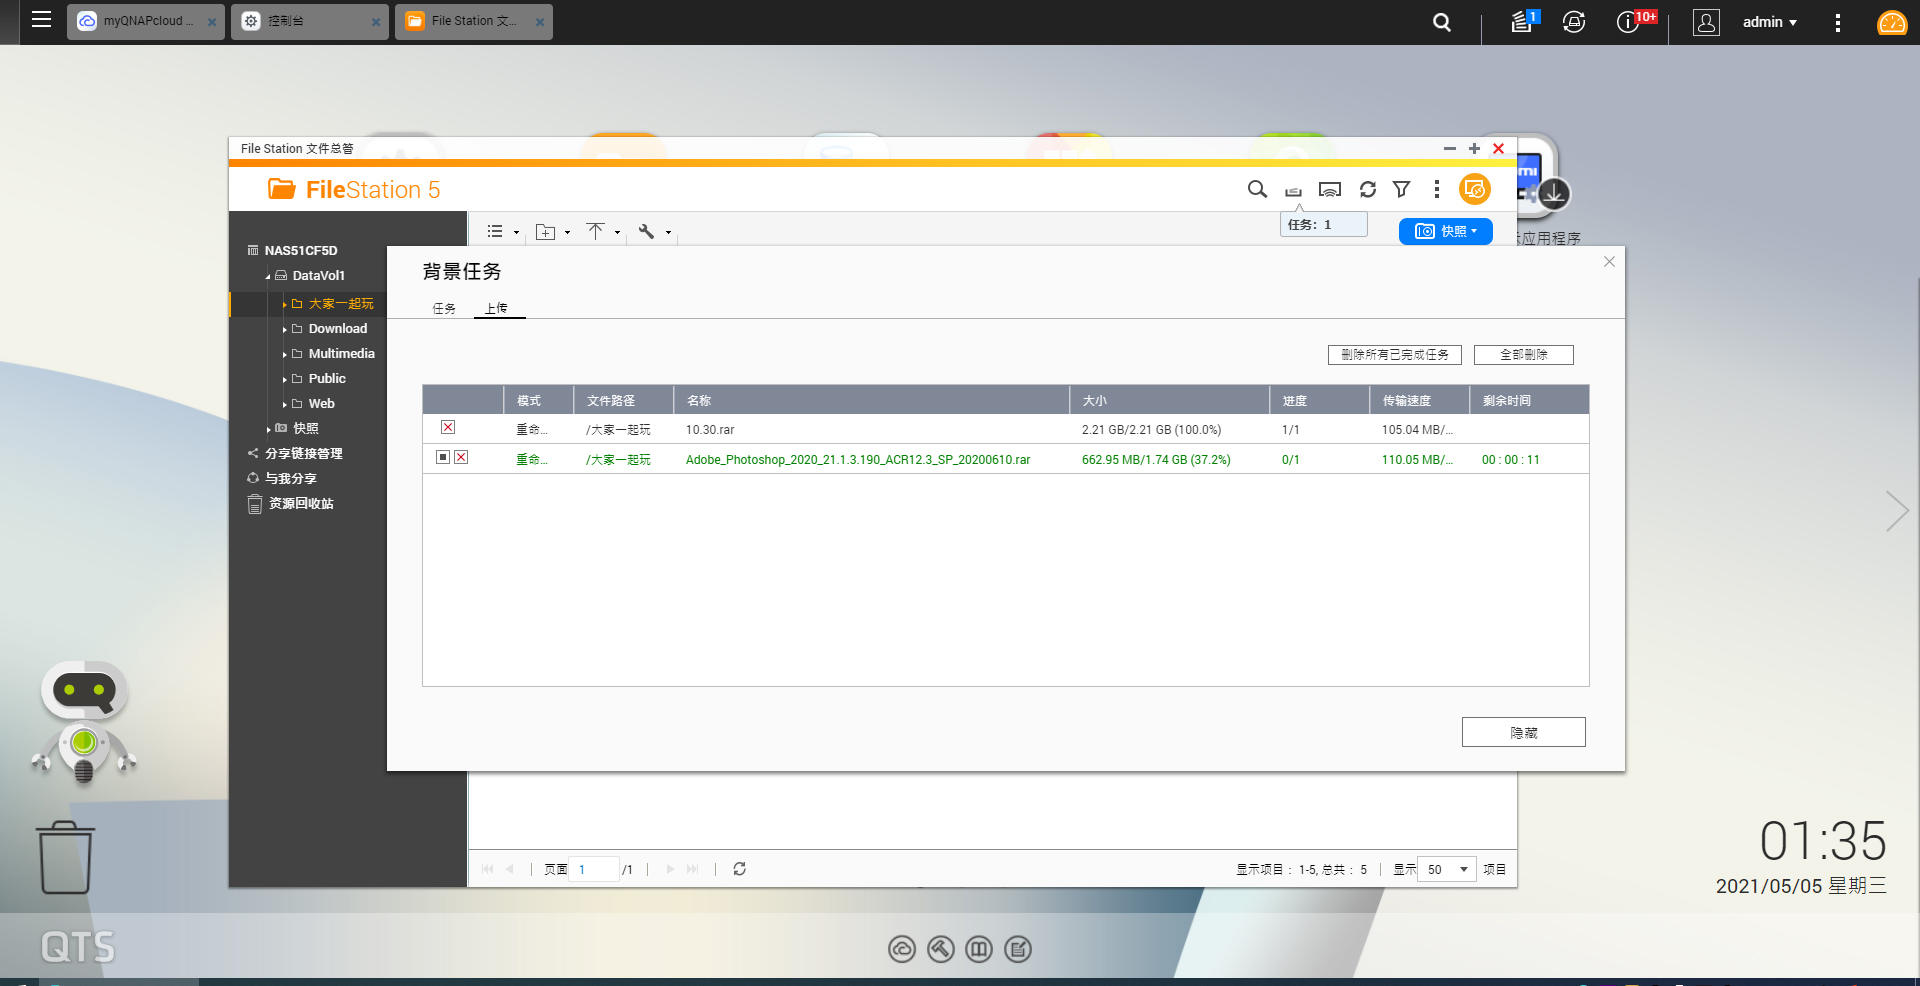The width and height of the screenshot is (1920, 986).
Task: Expand the Download folder in tree
Action: point(284,329)
